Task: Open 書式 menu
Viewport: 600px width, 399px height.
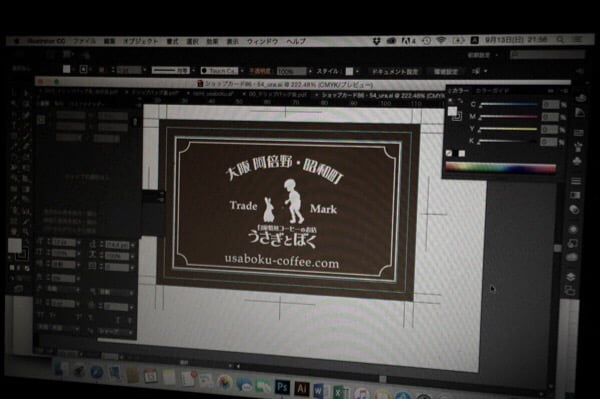Action: coord(173,41)
